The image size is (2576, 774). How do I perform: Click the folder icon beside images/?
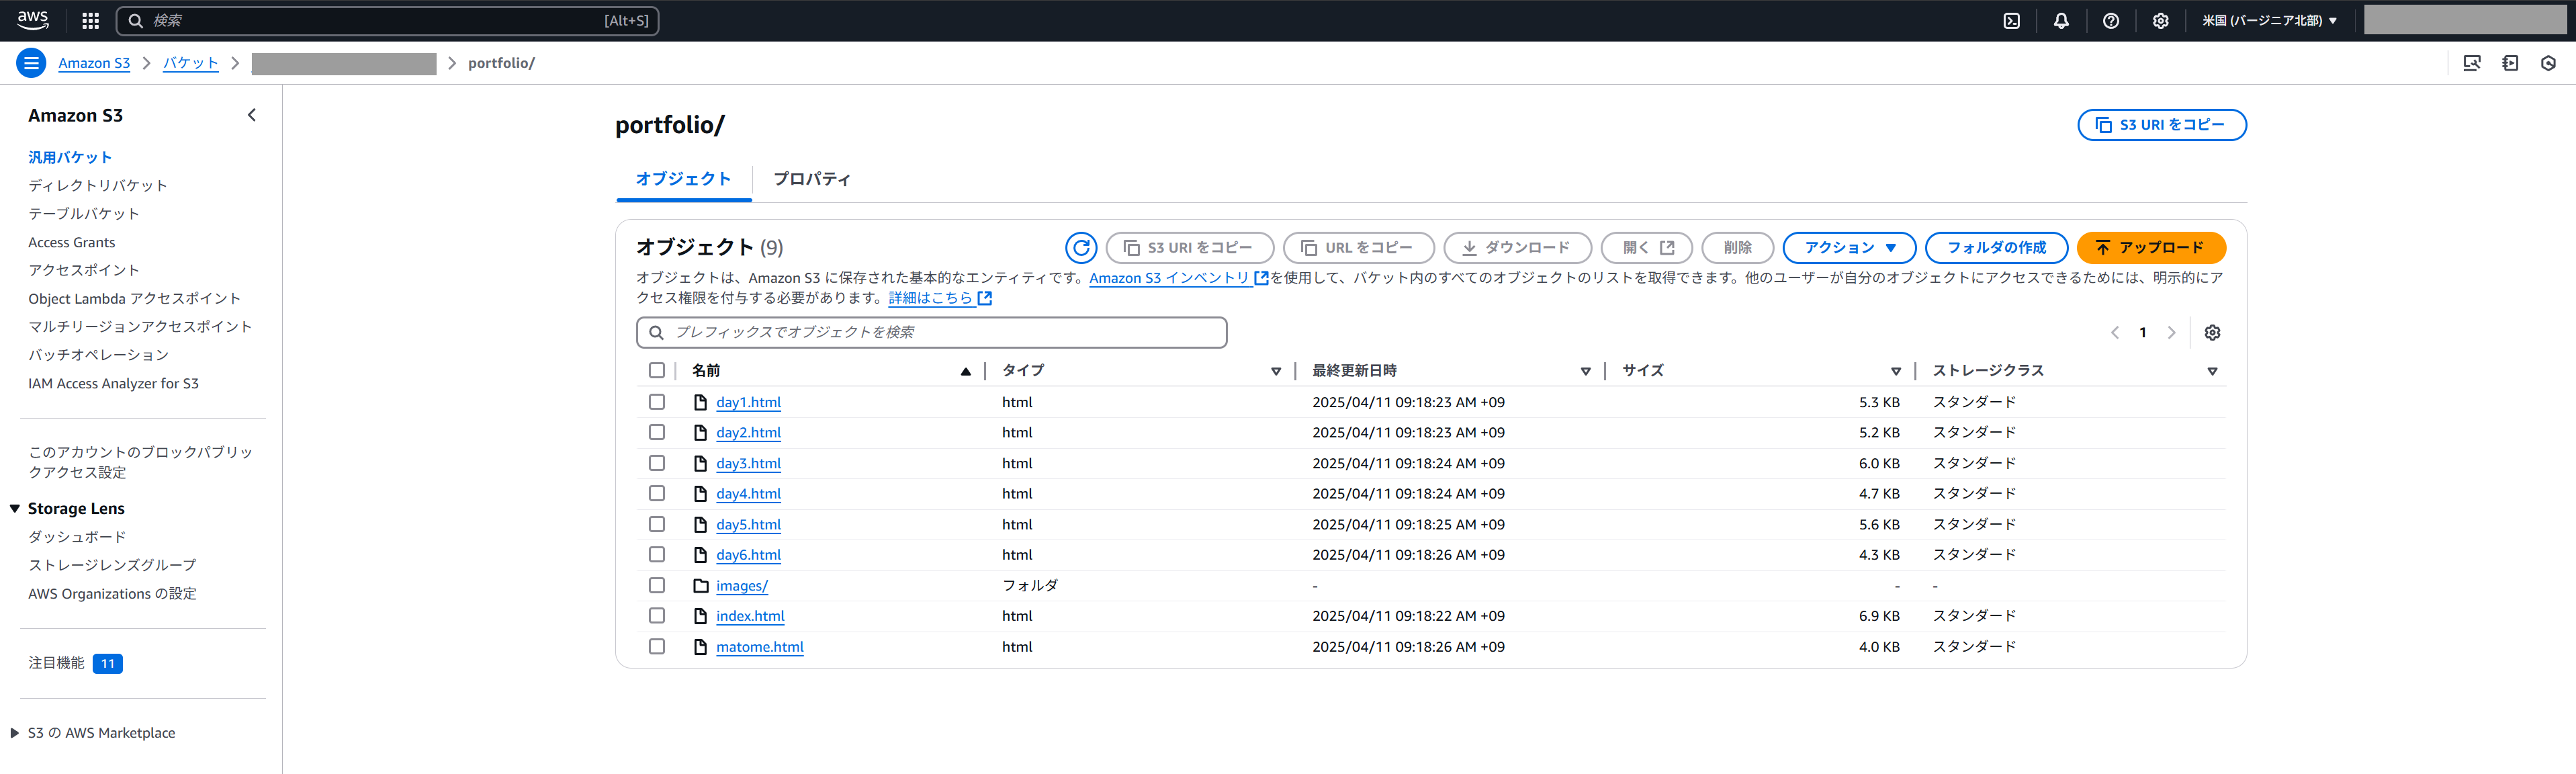pyautogui.click(x=700, y=586)
